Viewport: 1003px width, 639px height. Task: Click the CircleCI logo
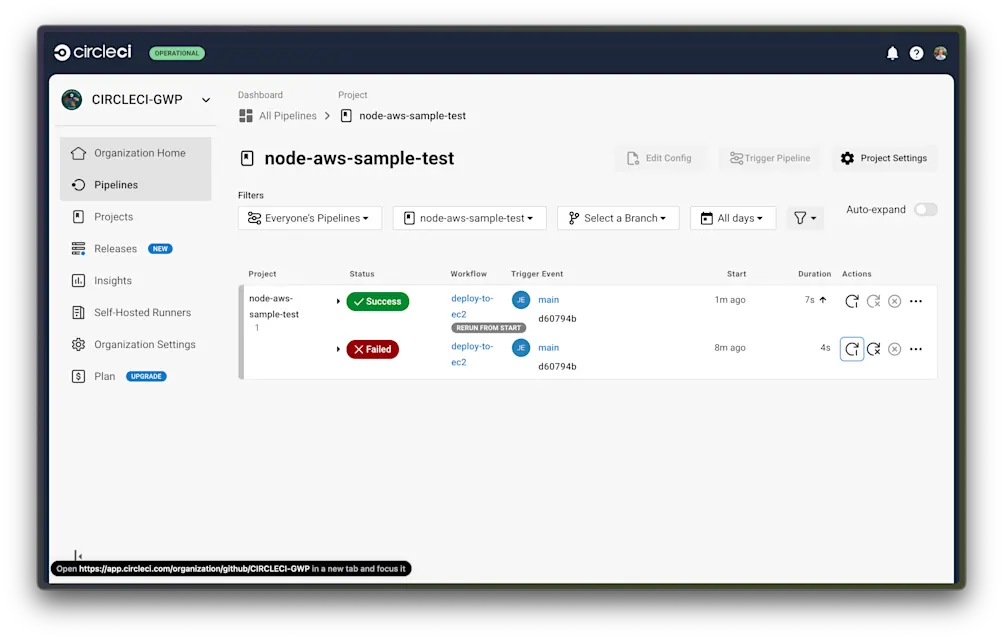tap(93, 52)
